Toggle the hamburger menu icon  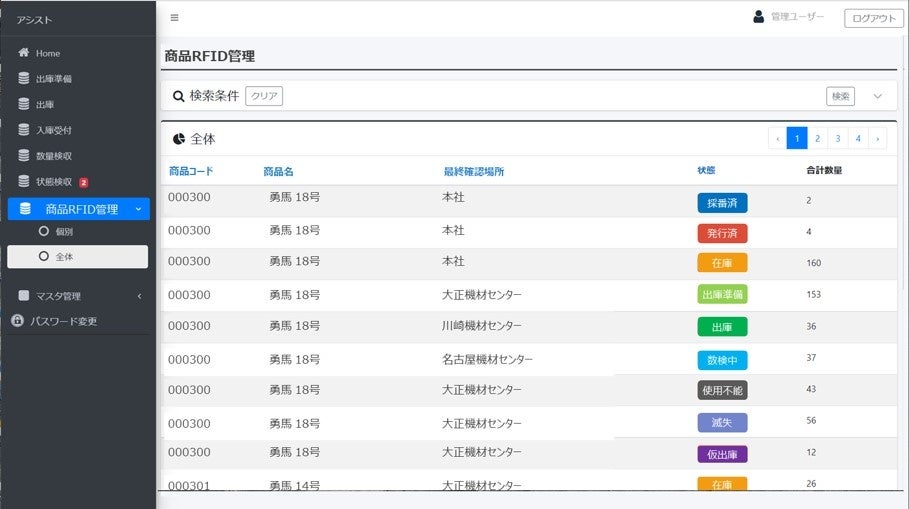click(x=175, y=17)
